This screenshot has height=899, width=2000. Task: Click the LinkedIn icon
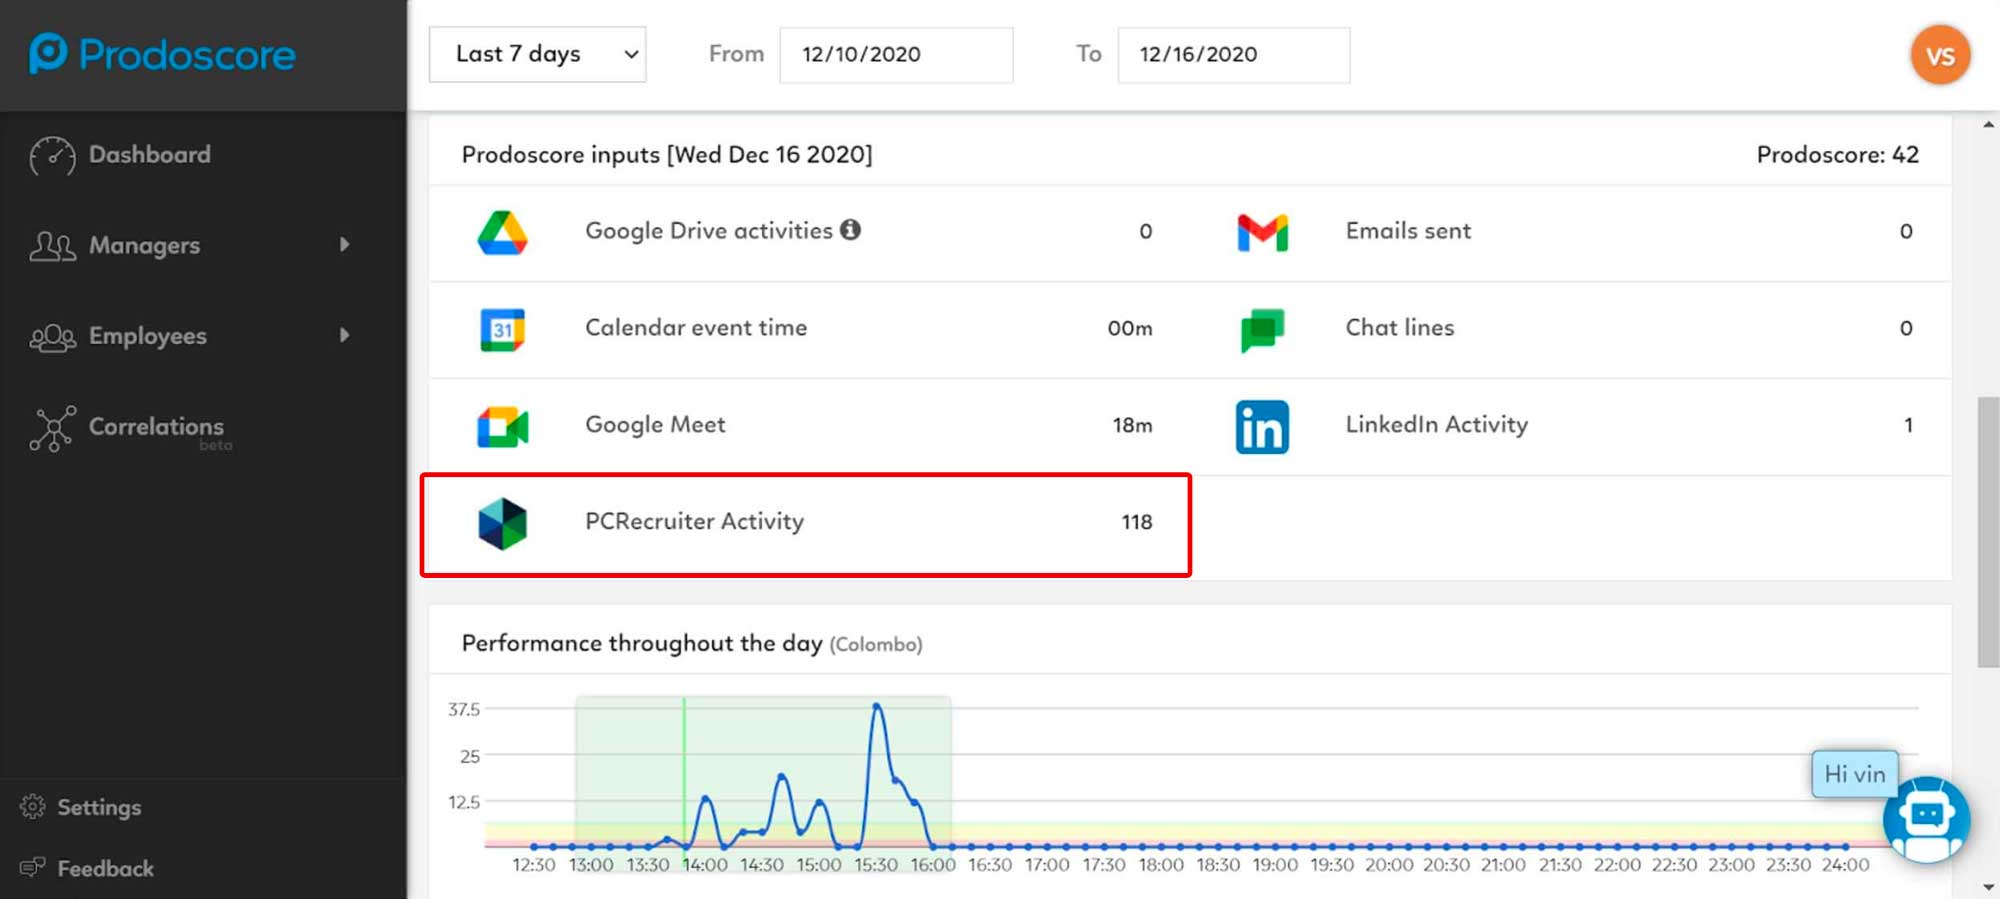[1262, 427]
